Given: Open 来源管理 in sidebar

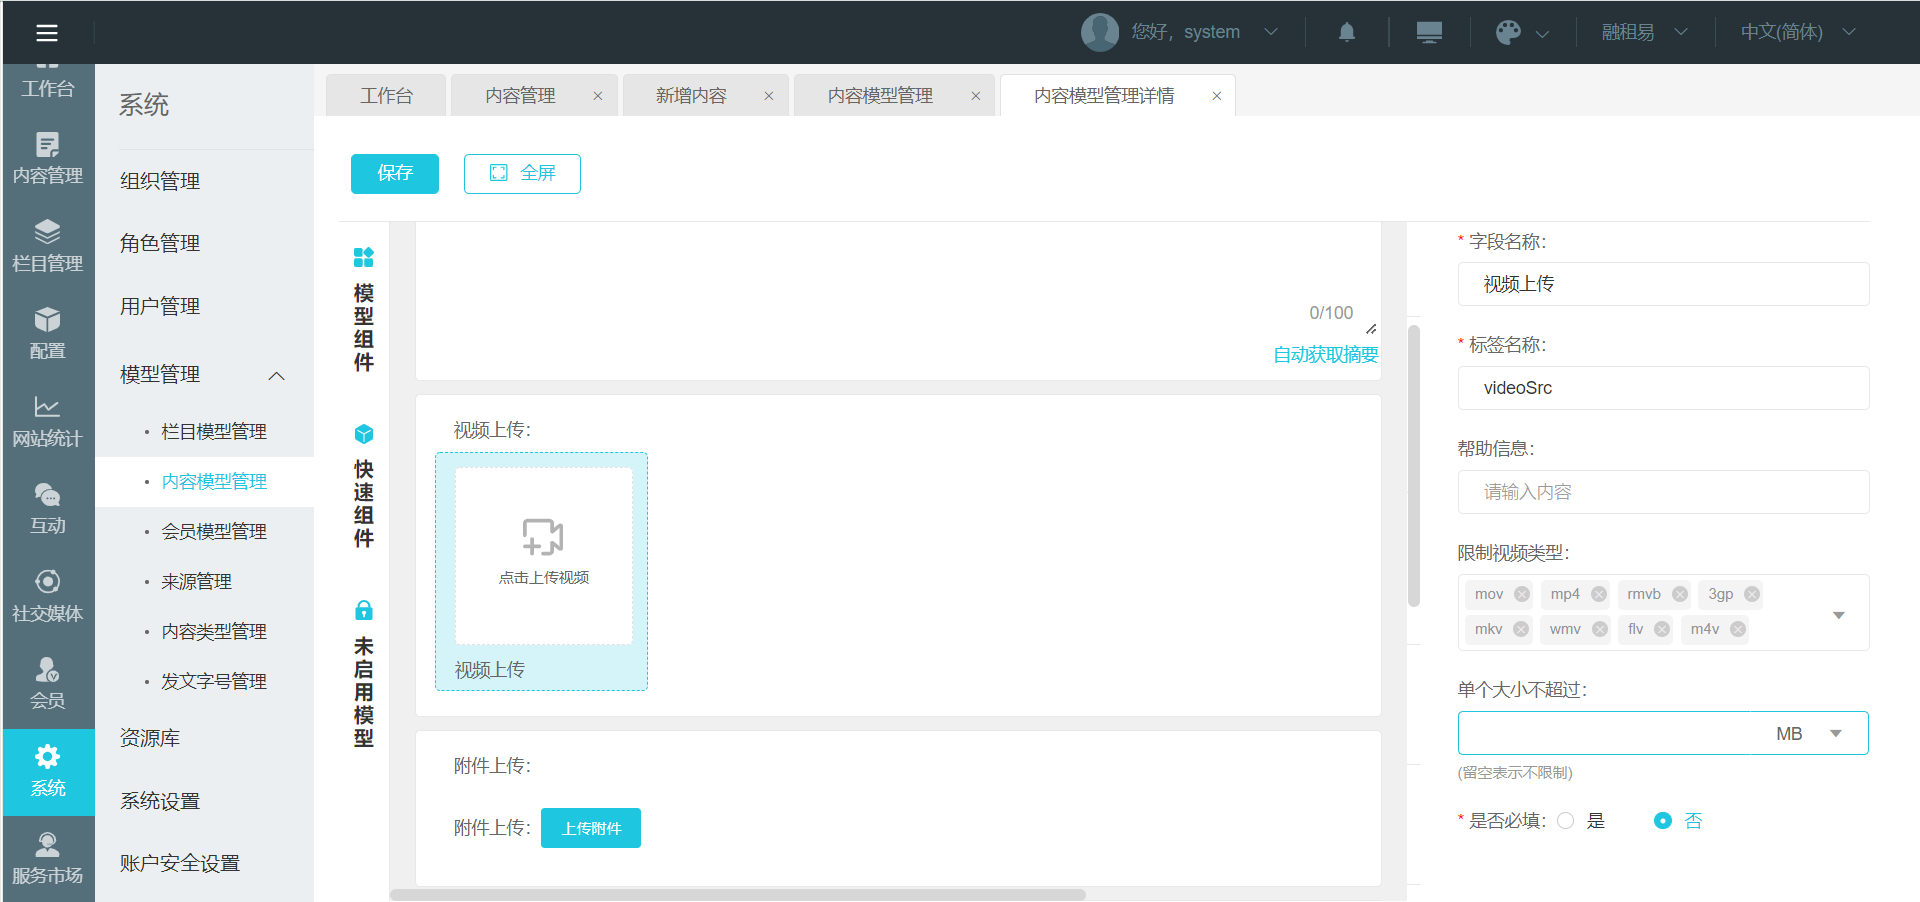Looking at the screenshot, I should click(196, 581).
